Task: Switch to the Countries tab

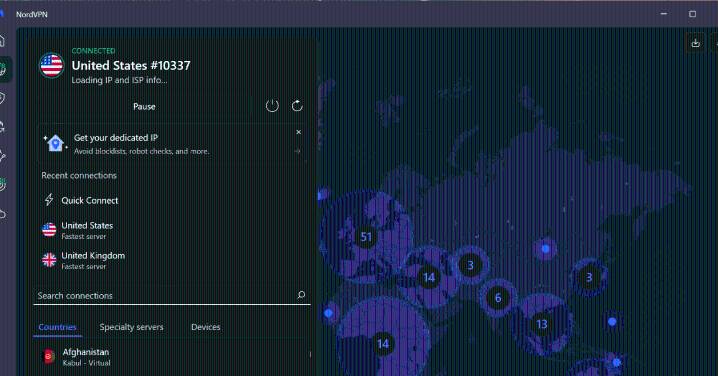Action: click(x=57, y=327)
